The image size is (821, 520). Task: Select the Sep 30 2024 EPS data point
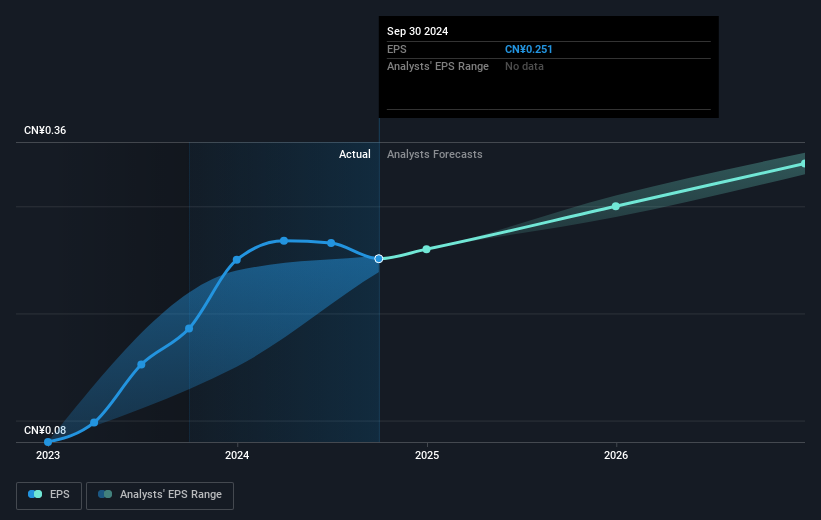point(379,259)
